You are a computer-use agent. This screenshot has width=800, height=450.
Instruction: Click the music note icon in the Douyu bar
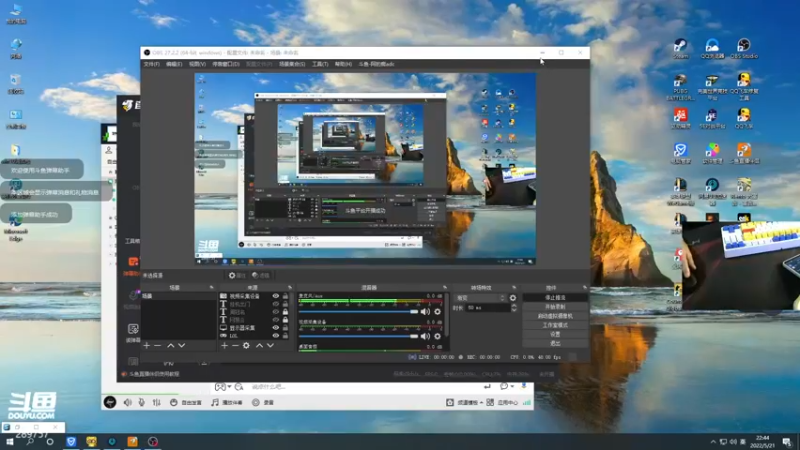tap(215, 403)
